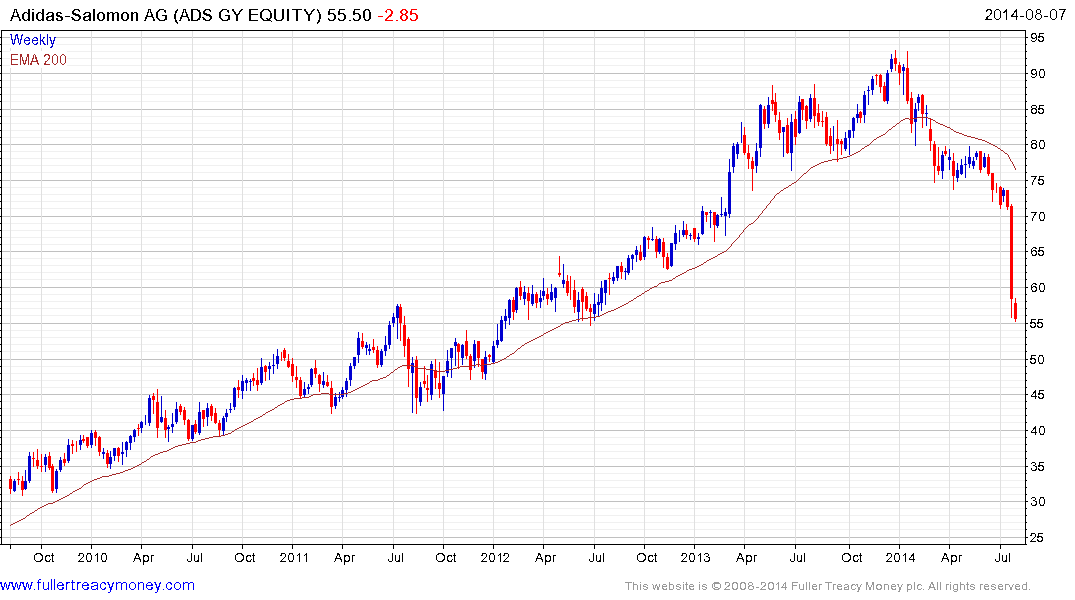Screen dimensions: 1075x600
Task: Click the 2013 year label on time axis
Action: (x=695, y=557)
